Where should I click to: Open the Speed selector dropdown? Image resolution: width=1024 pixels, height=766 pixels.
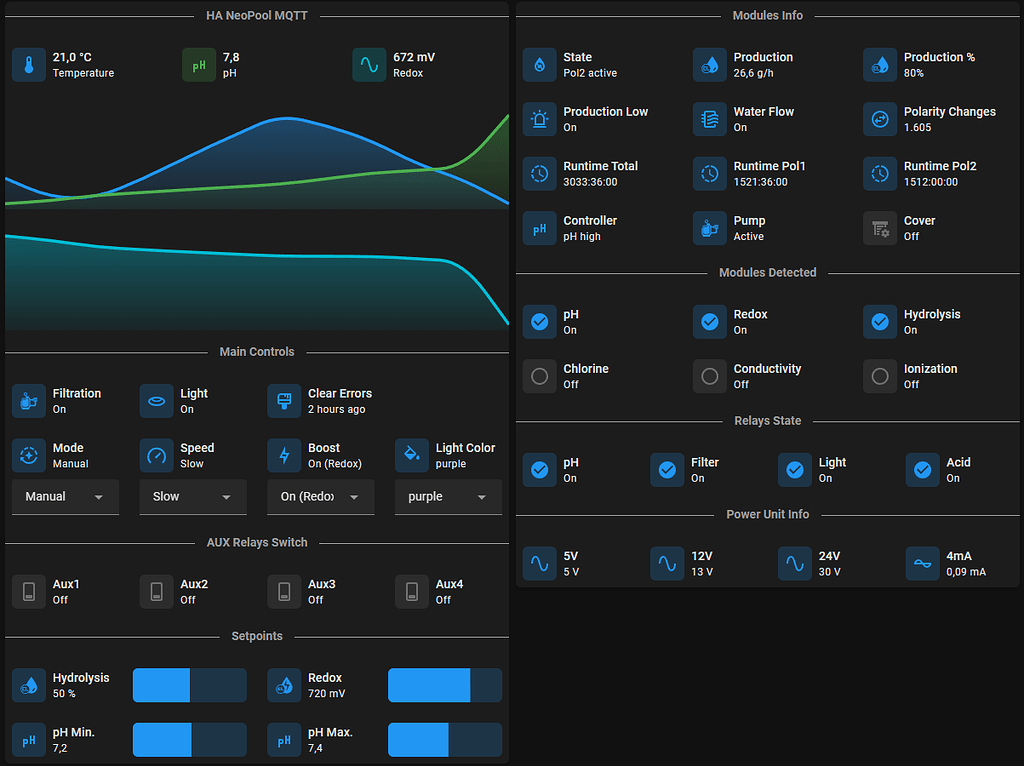pyautogui.click(x=192, y=497)
